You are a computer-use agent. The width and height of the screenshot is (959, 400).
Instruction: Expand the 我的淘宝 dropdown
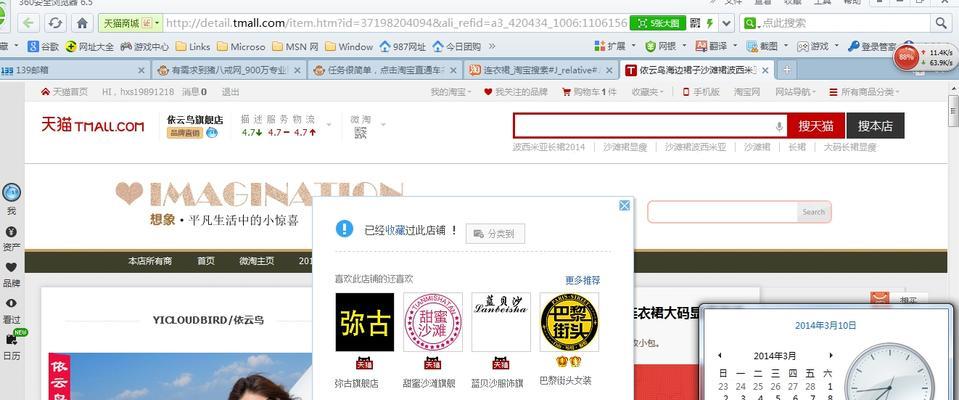point(451,92)
